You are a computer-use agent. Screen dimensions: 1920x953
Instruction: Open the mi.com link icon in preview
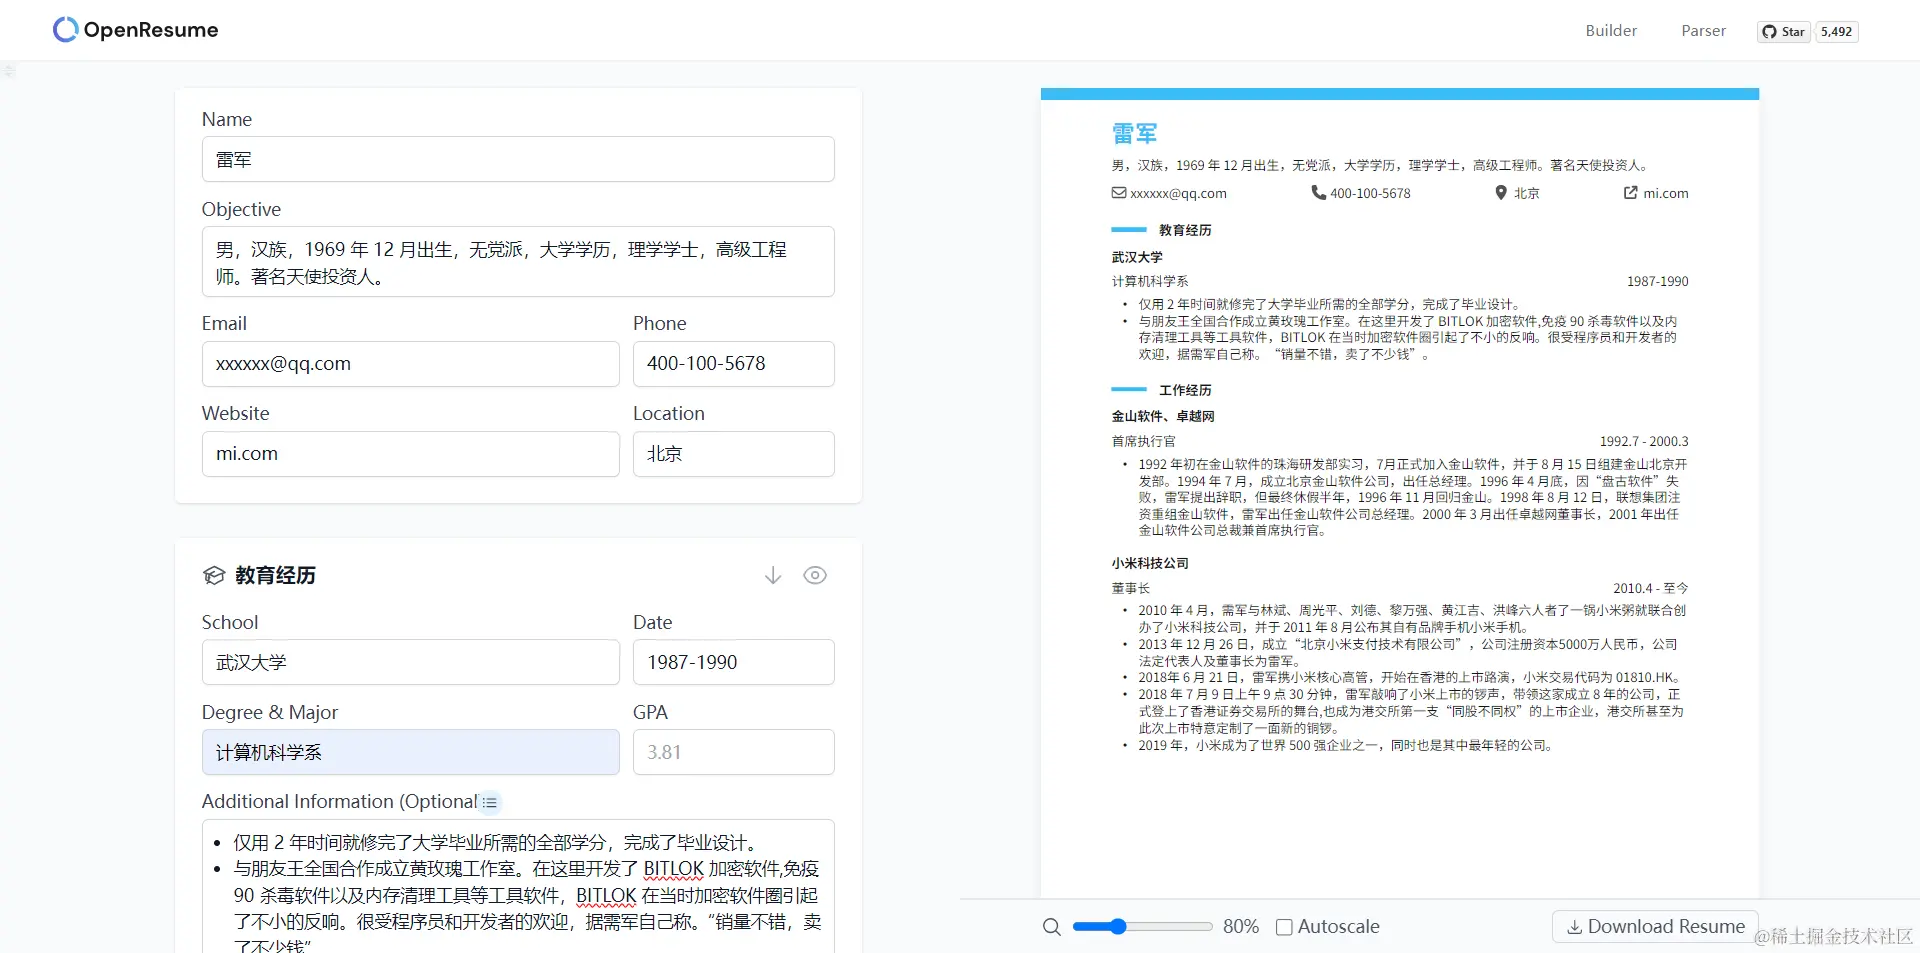pos(1630,193)
